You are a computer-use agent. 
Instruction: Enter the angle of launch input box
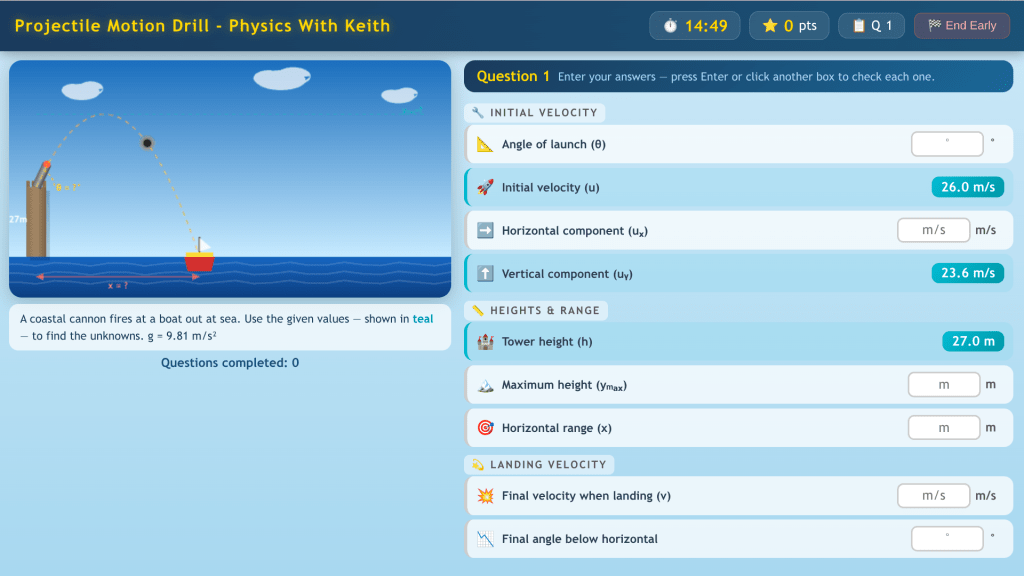947,144
